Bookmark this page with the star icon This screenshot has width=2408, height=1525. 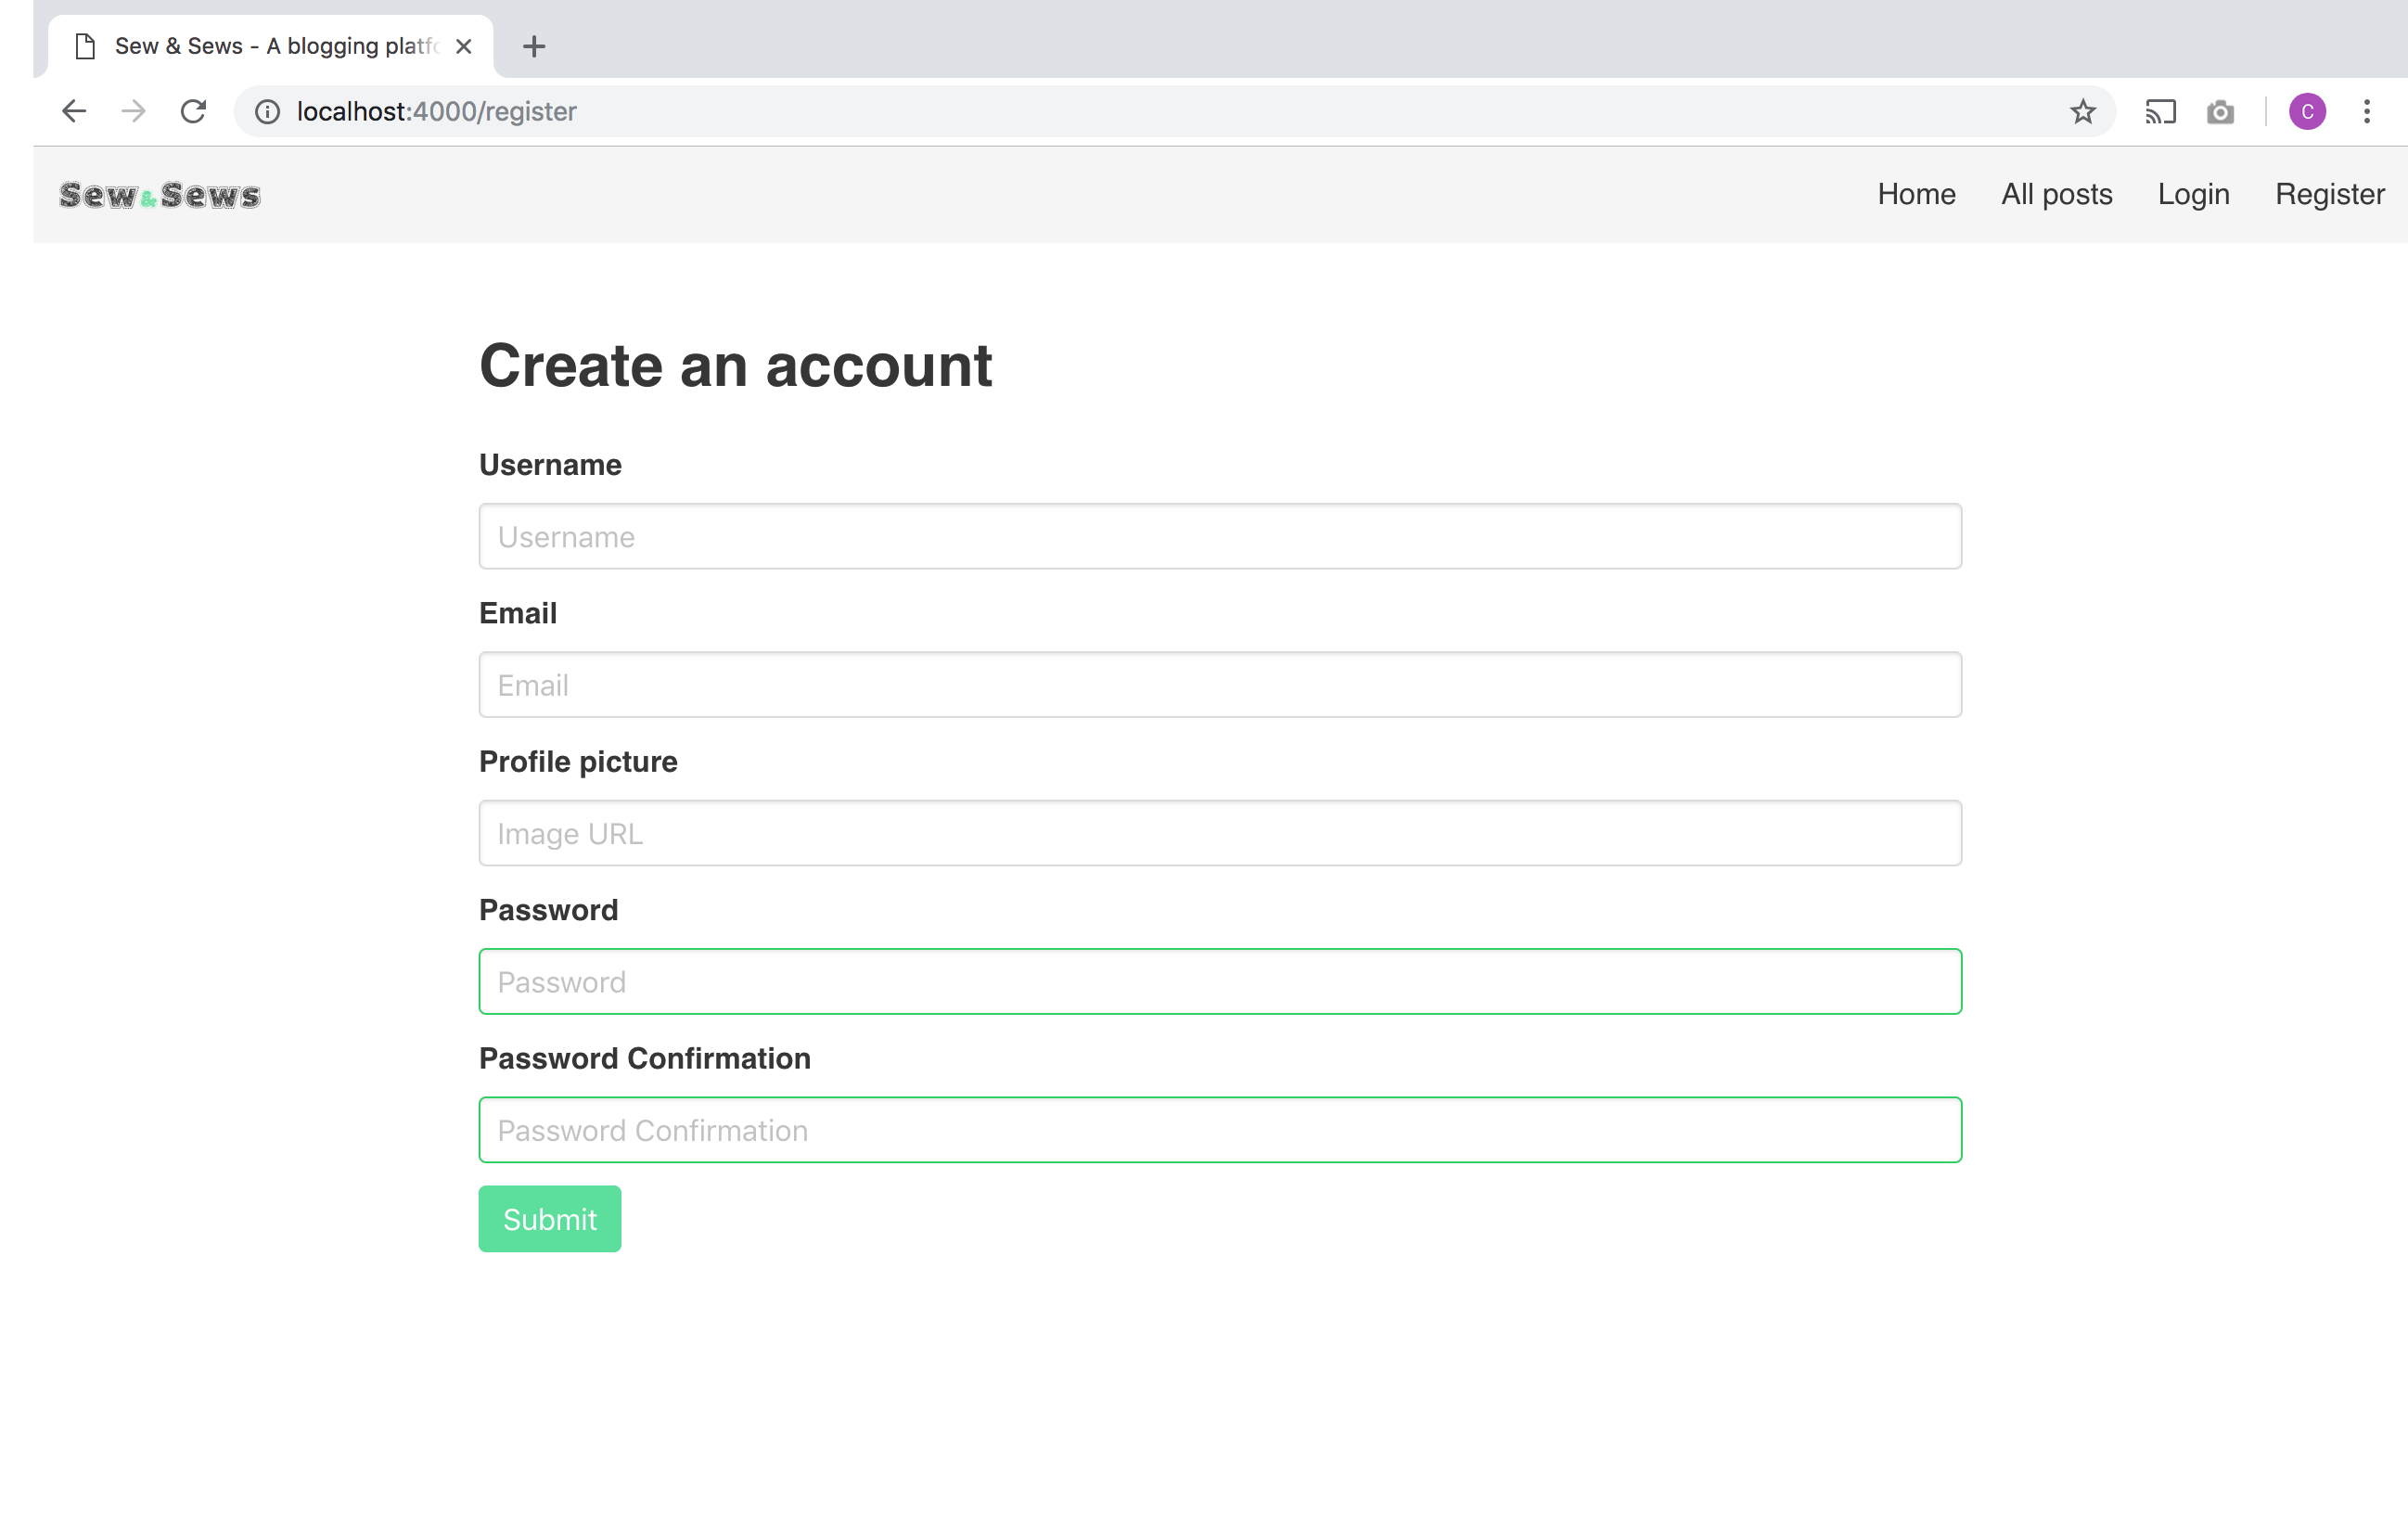2083,111
